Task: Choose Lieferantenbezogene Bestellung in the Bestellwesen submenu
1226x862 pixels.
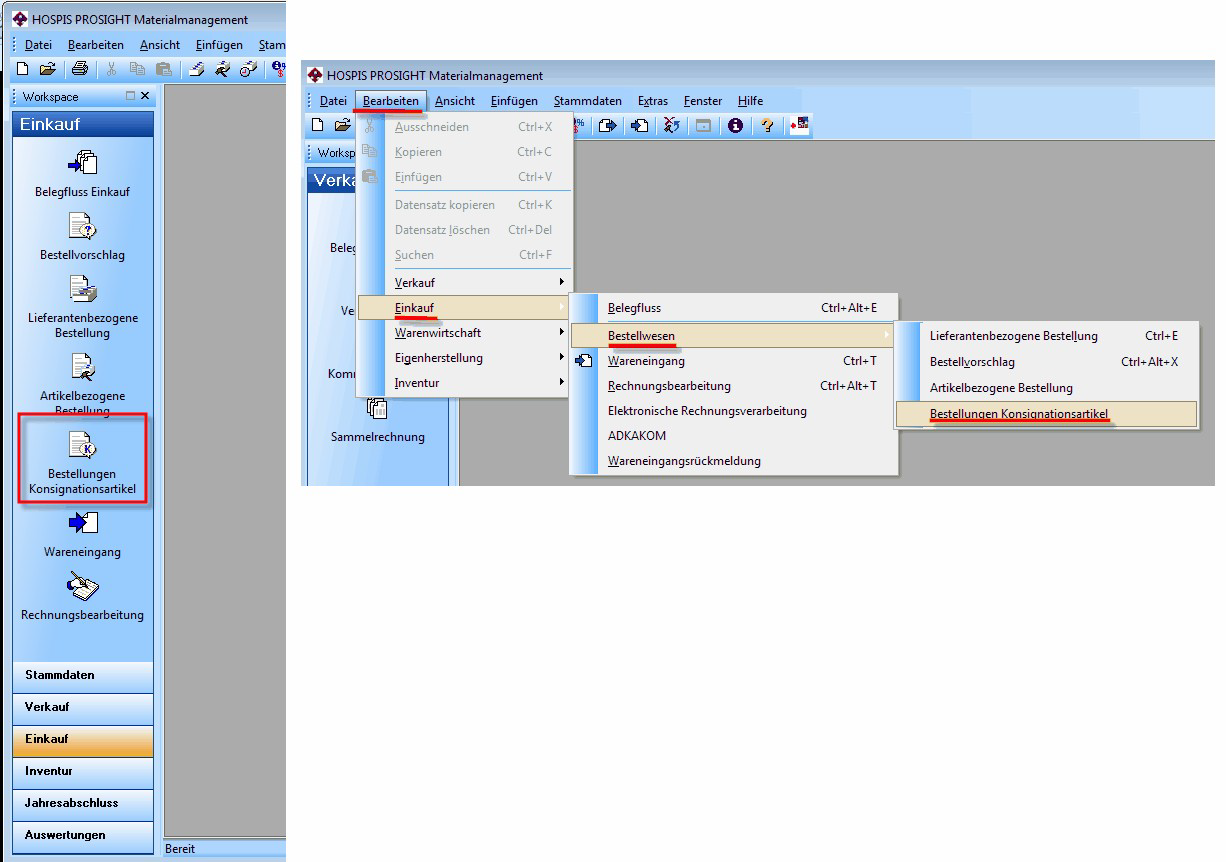Action: coord(1046,336)
